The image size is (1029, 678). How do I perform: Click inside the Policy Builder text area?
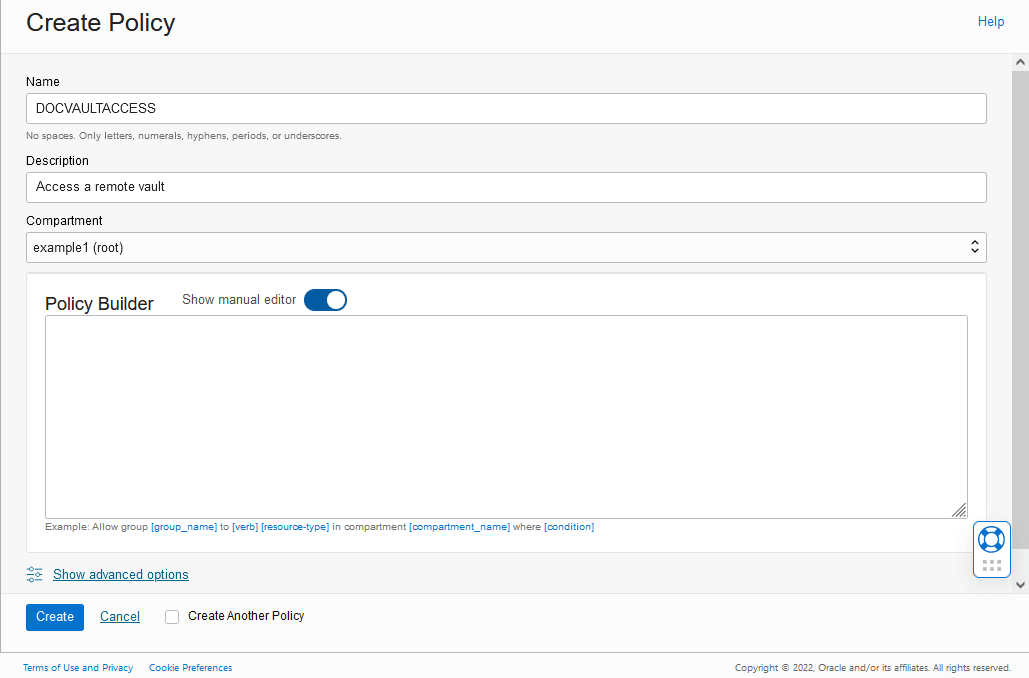(505, 415)
